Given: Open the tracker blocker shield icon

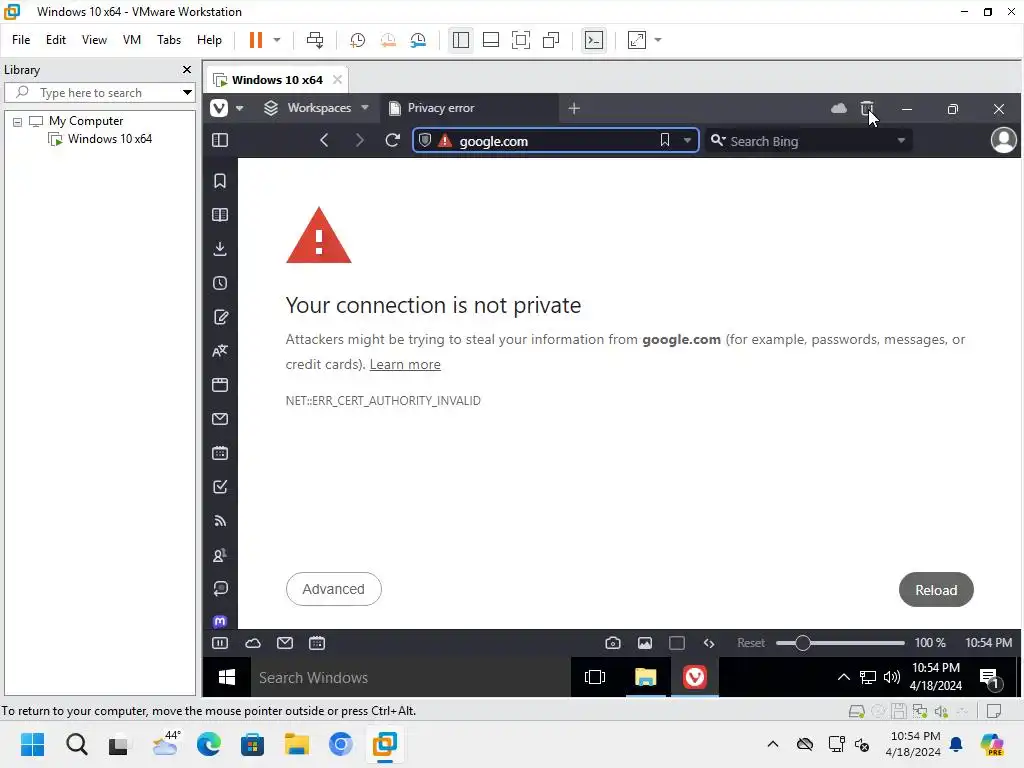Looking at the screenshot, I should coord(425,140).
